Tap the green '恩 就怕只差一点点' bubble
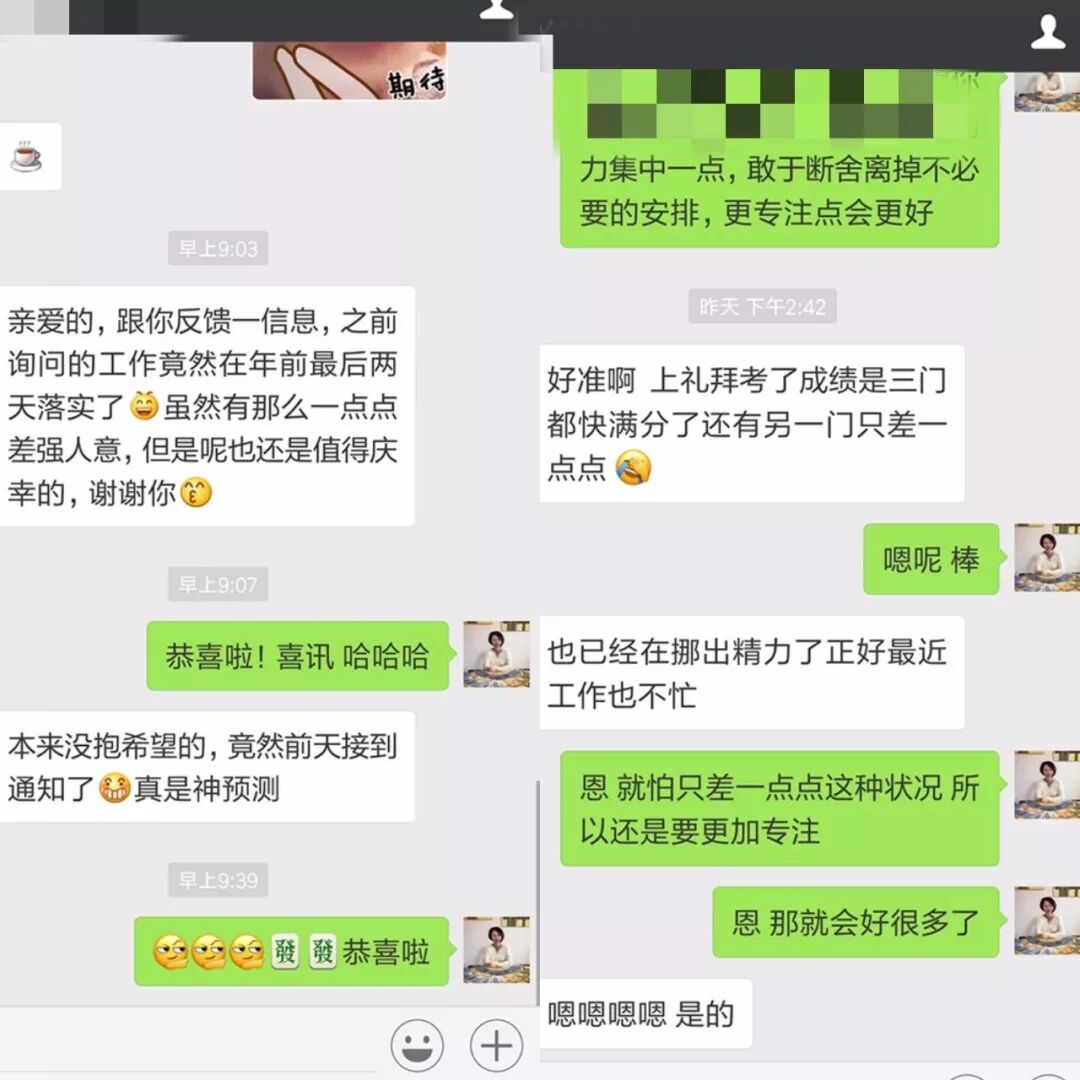The height and width of the screenshot is (1080, 1080). 779,809
